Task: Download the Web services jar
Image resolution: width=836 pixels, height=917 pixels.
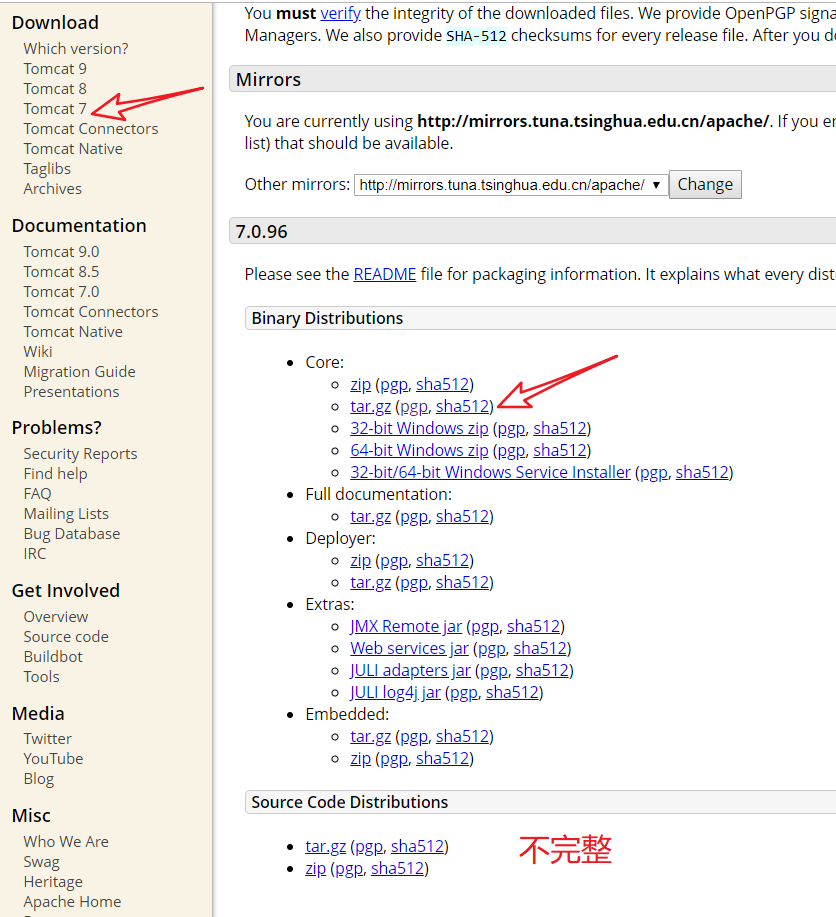Action: point(410,649)
